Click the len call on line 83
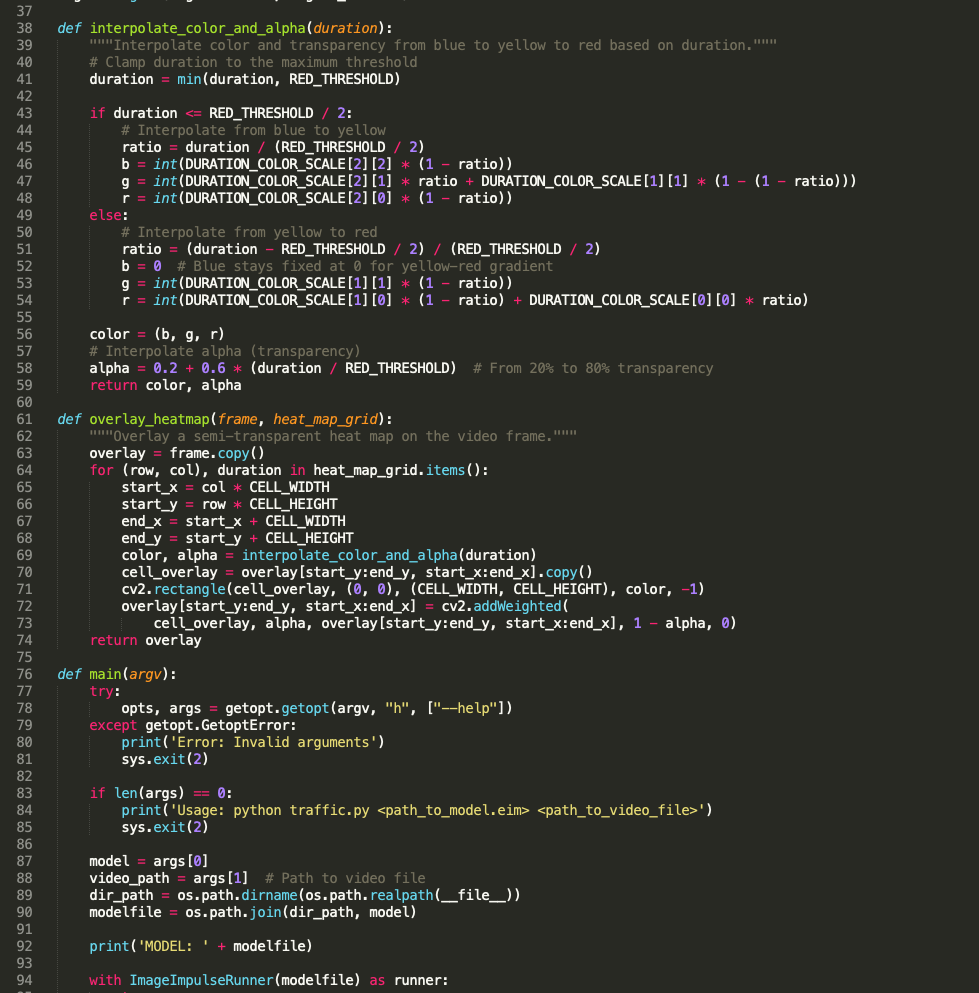The width and height of the screenshot is (979, 993). tap(125, 794)
